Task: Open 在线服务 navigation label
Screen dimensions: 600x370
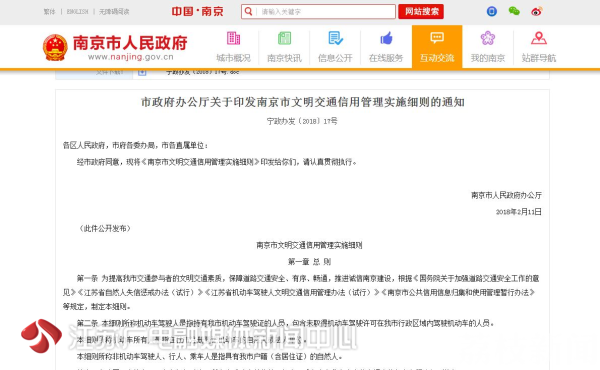Action: tap(386, 58)
